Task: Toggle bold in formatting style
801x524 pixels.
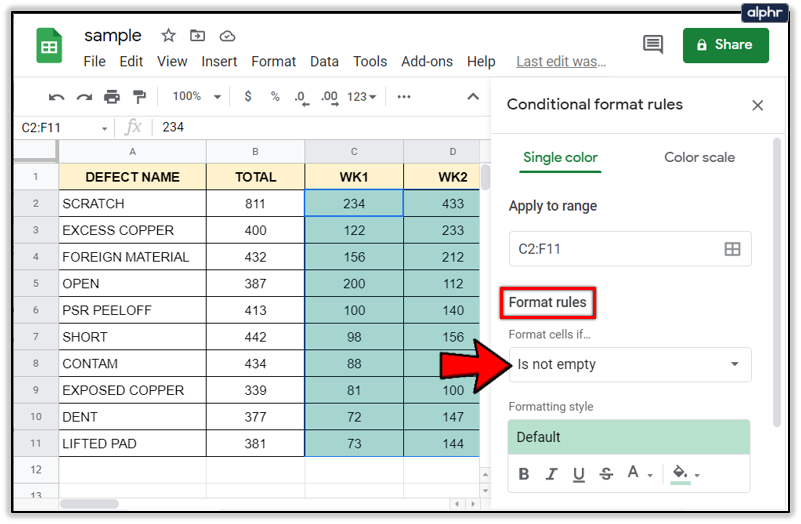Action: point(524,473)
